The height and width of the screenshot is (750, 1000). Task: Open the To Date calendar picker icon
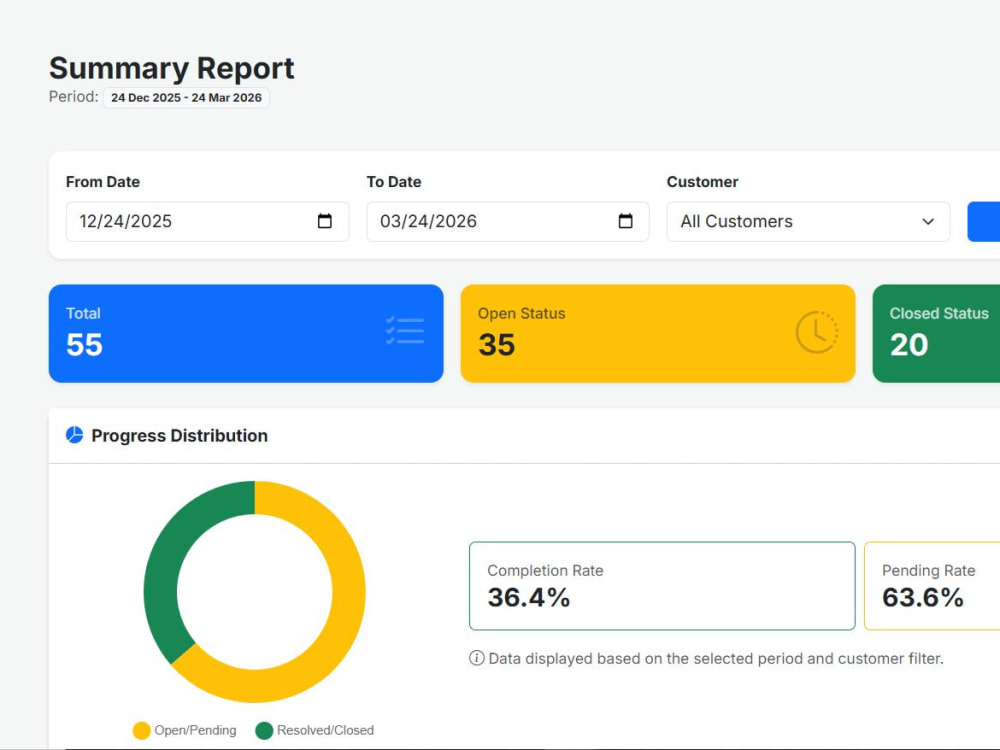click(x=626, y=221)
